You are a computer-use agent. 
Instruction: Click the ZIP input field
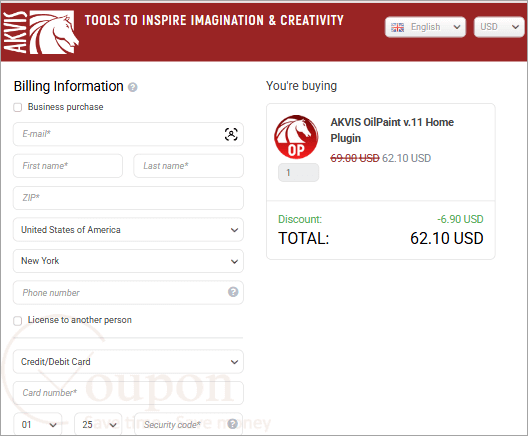[128, 198]
